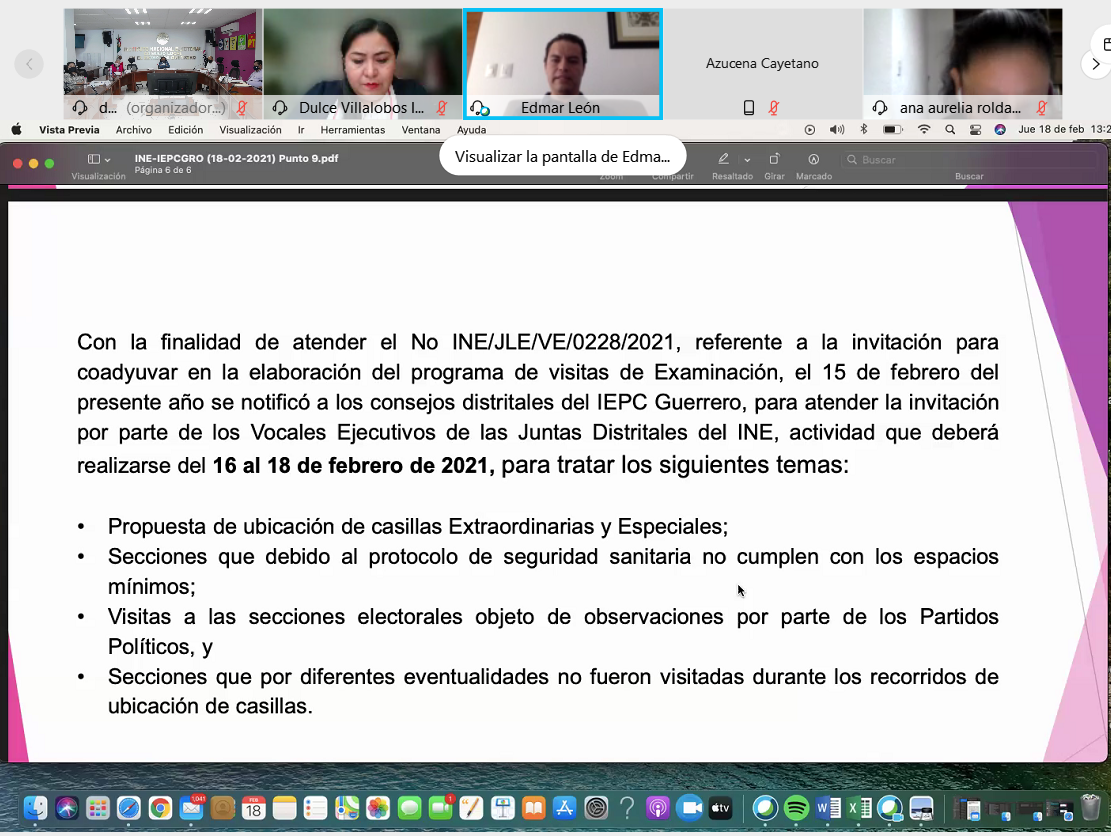Viewport: 1111px width, 836px height.
Task: Click the Resaltado highlight pen icon
Action: (723, 159)
